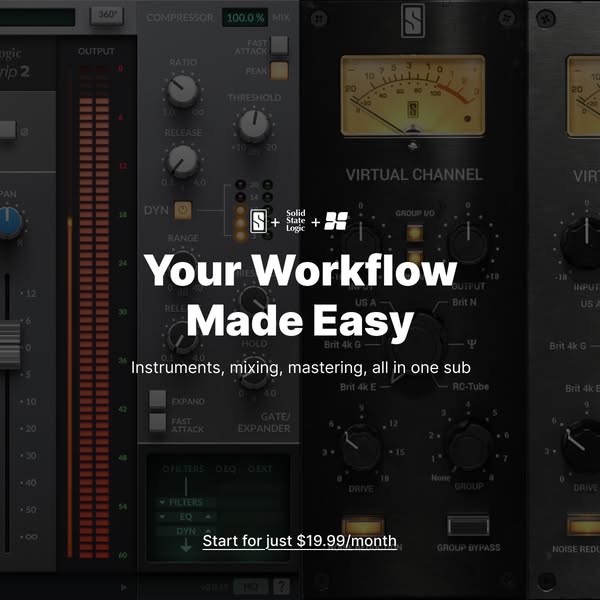600x600 pixels.
Task: Click the HQ button at bottom
Action: [x=251, y=587]
